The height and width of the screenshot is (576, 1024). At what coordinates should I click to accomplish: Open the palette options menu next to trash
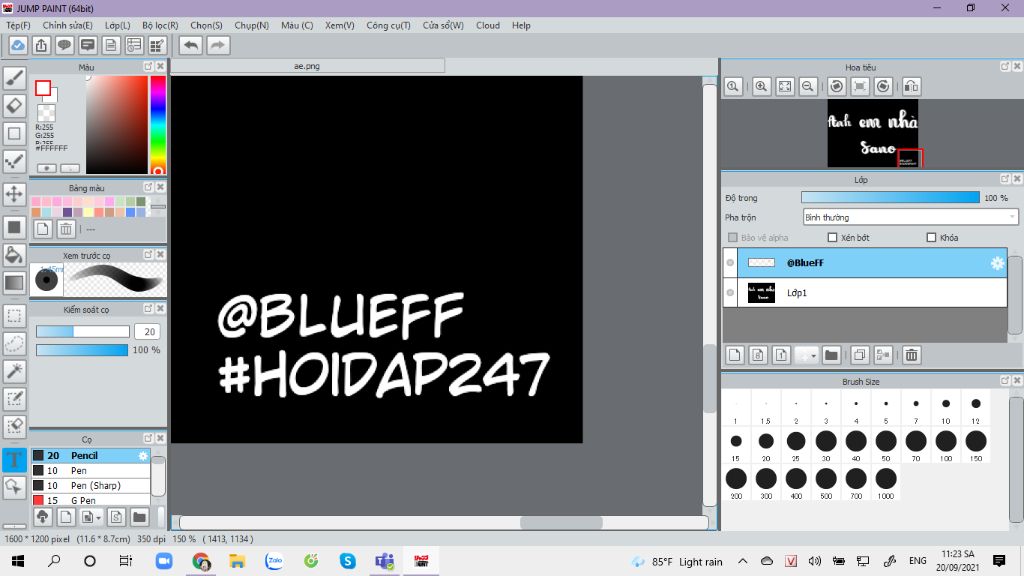tap(90, 229)
